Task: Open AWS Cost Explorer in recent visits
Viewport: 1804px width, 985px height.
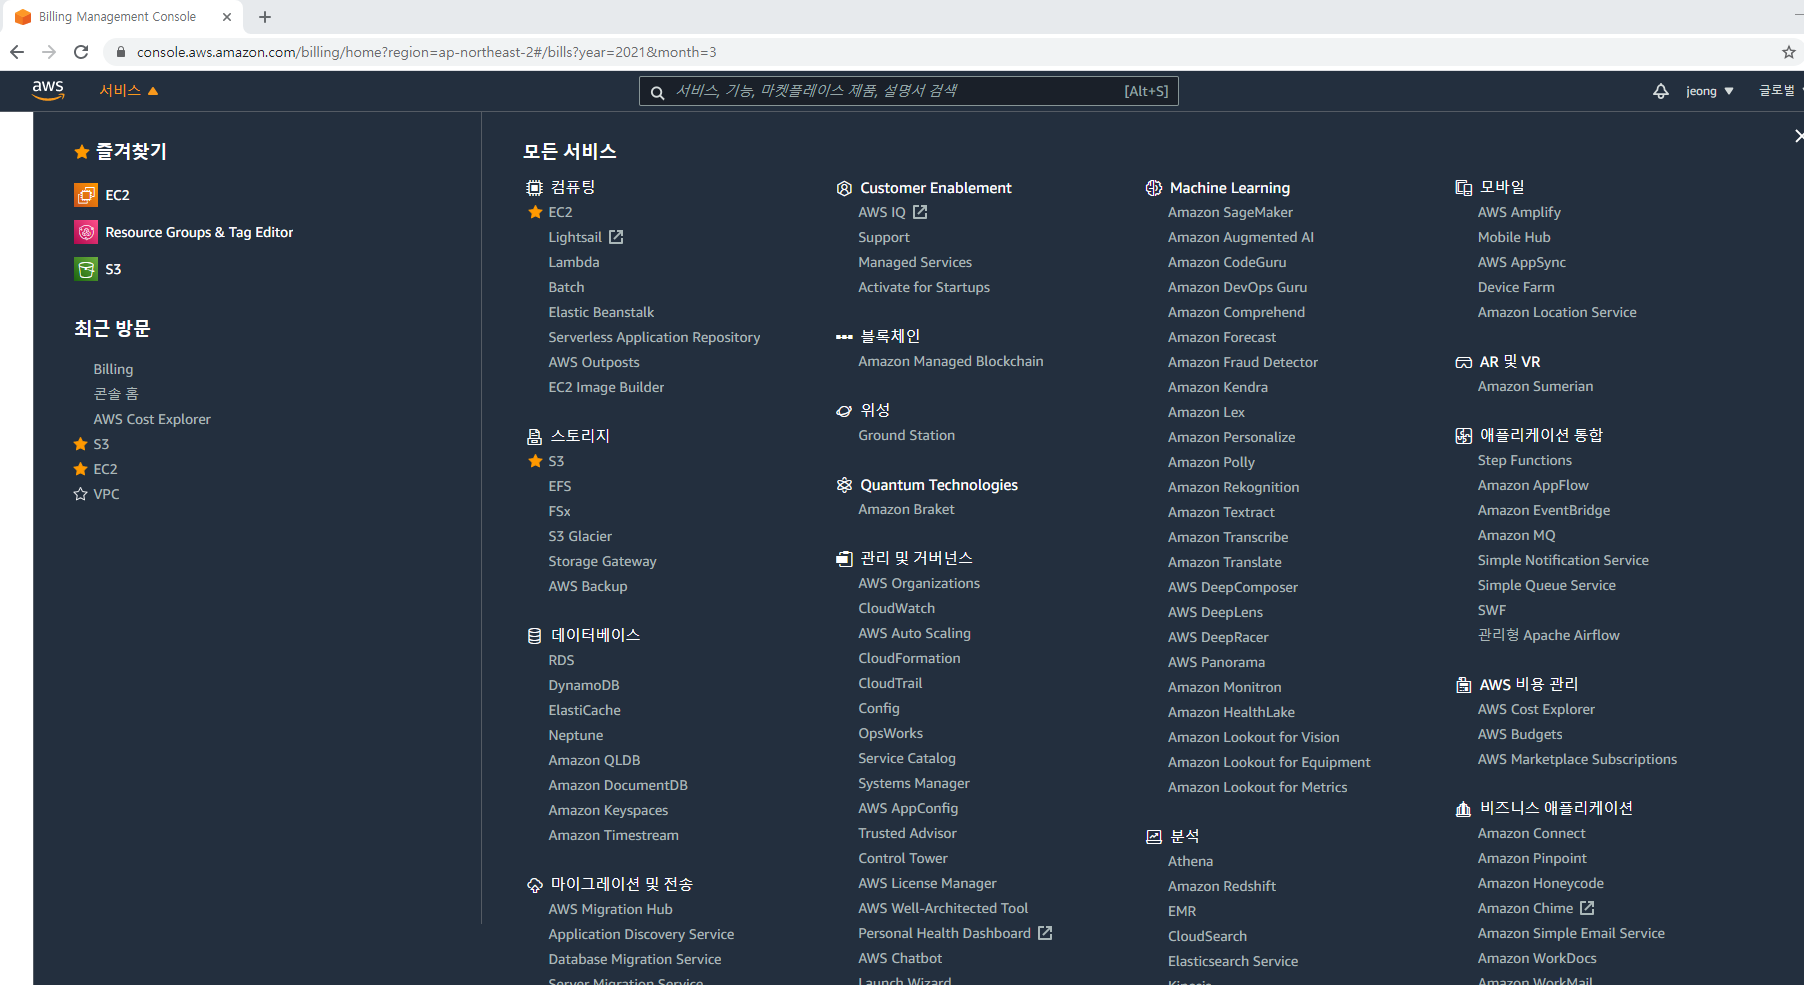Action: pos(152,419)
